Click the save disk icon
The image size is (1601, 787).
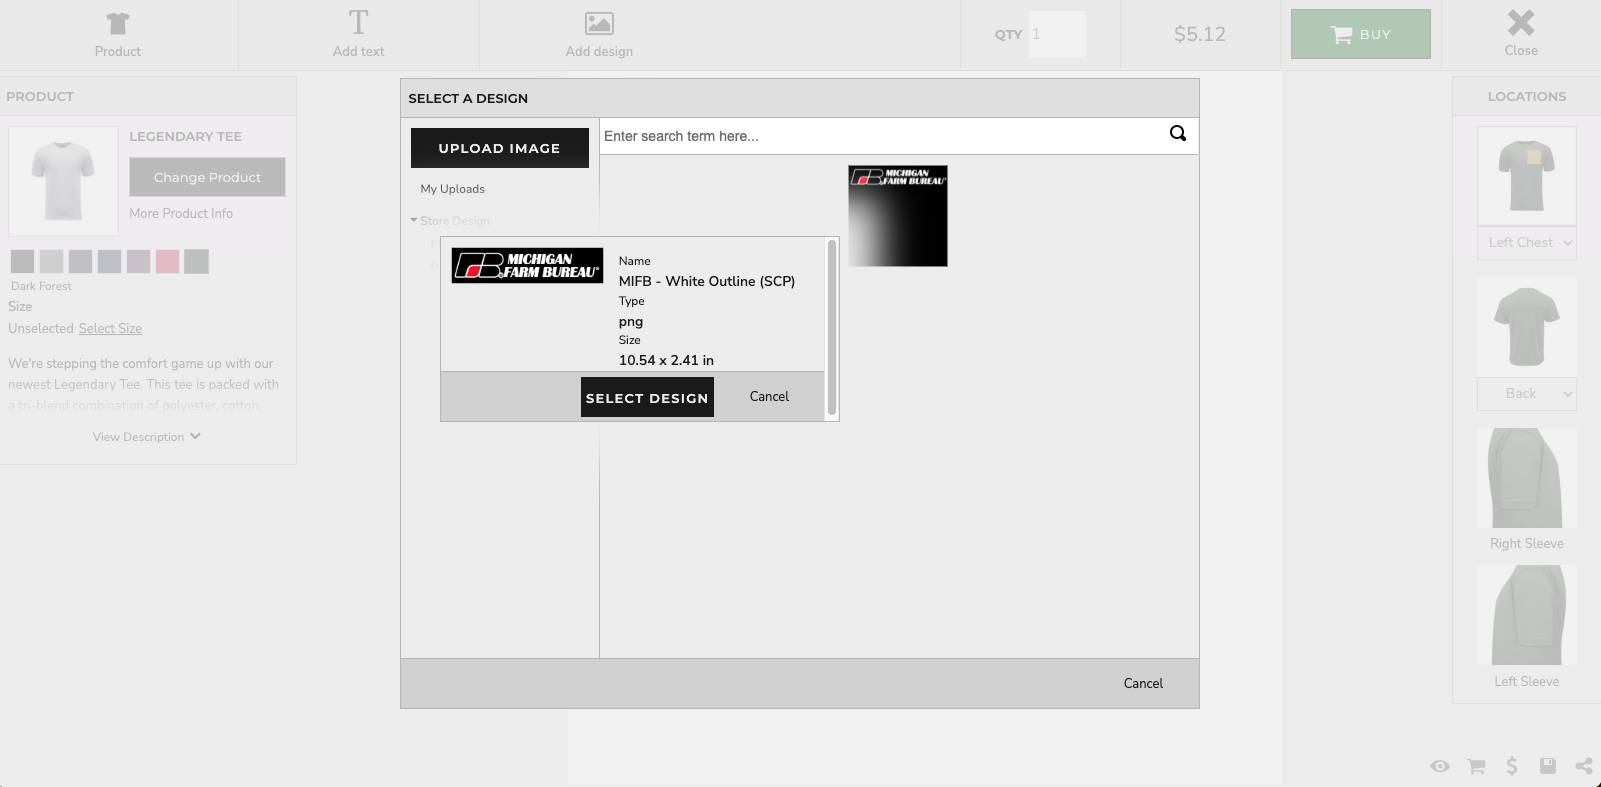coord(1548,766)
